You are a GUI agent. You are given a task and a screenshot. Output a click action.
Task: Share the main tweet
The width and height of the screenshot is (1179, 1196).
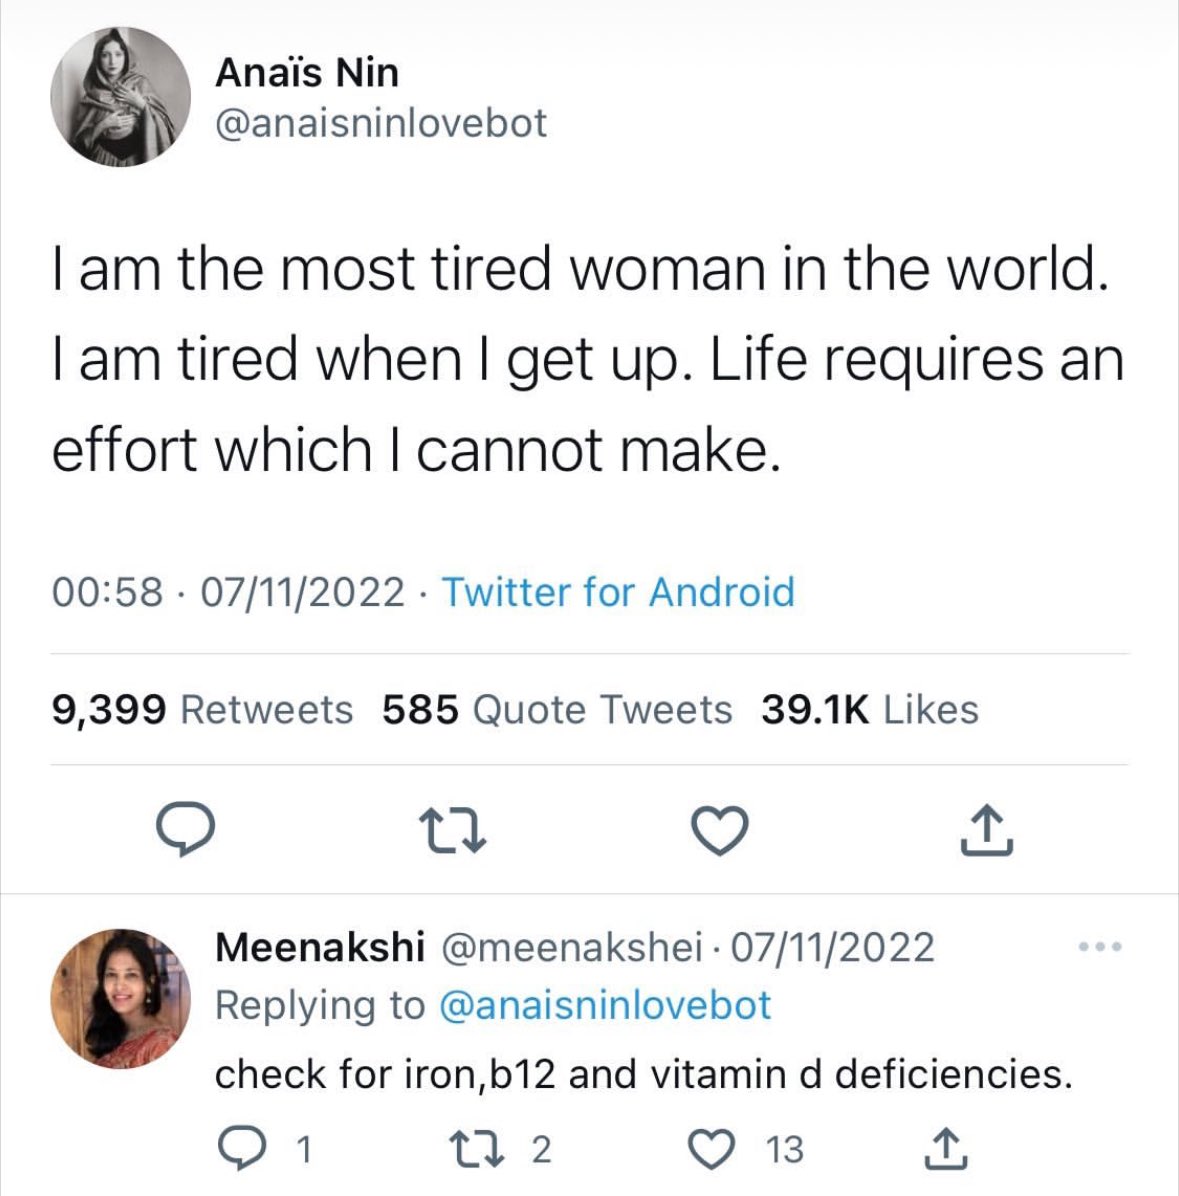click(986, 832)
